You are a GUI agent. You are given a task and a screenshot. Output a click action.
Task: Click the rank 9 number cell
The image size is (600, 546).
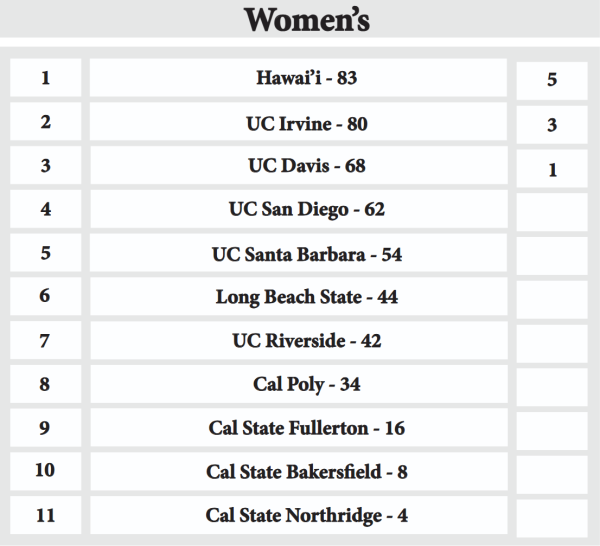[x=45, y=429]
